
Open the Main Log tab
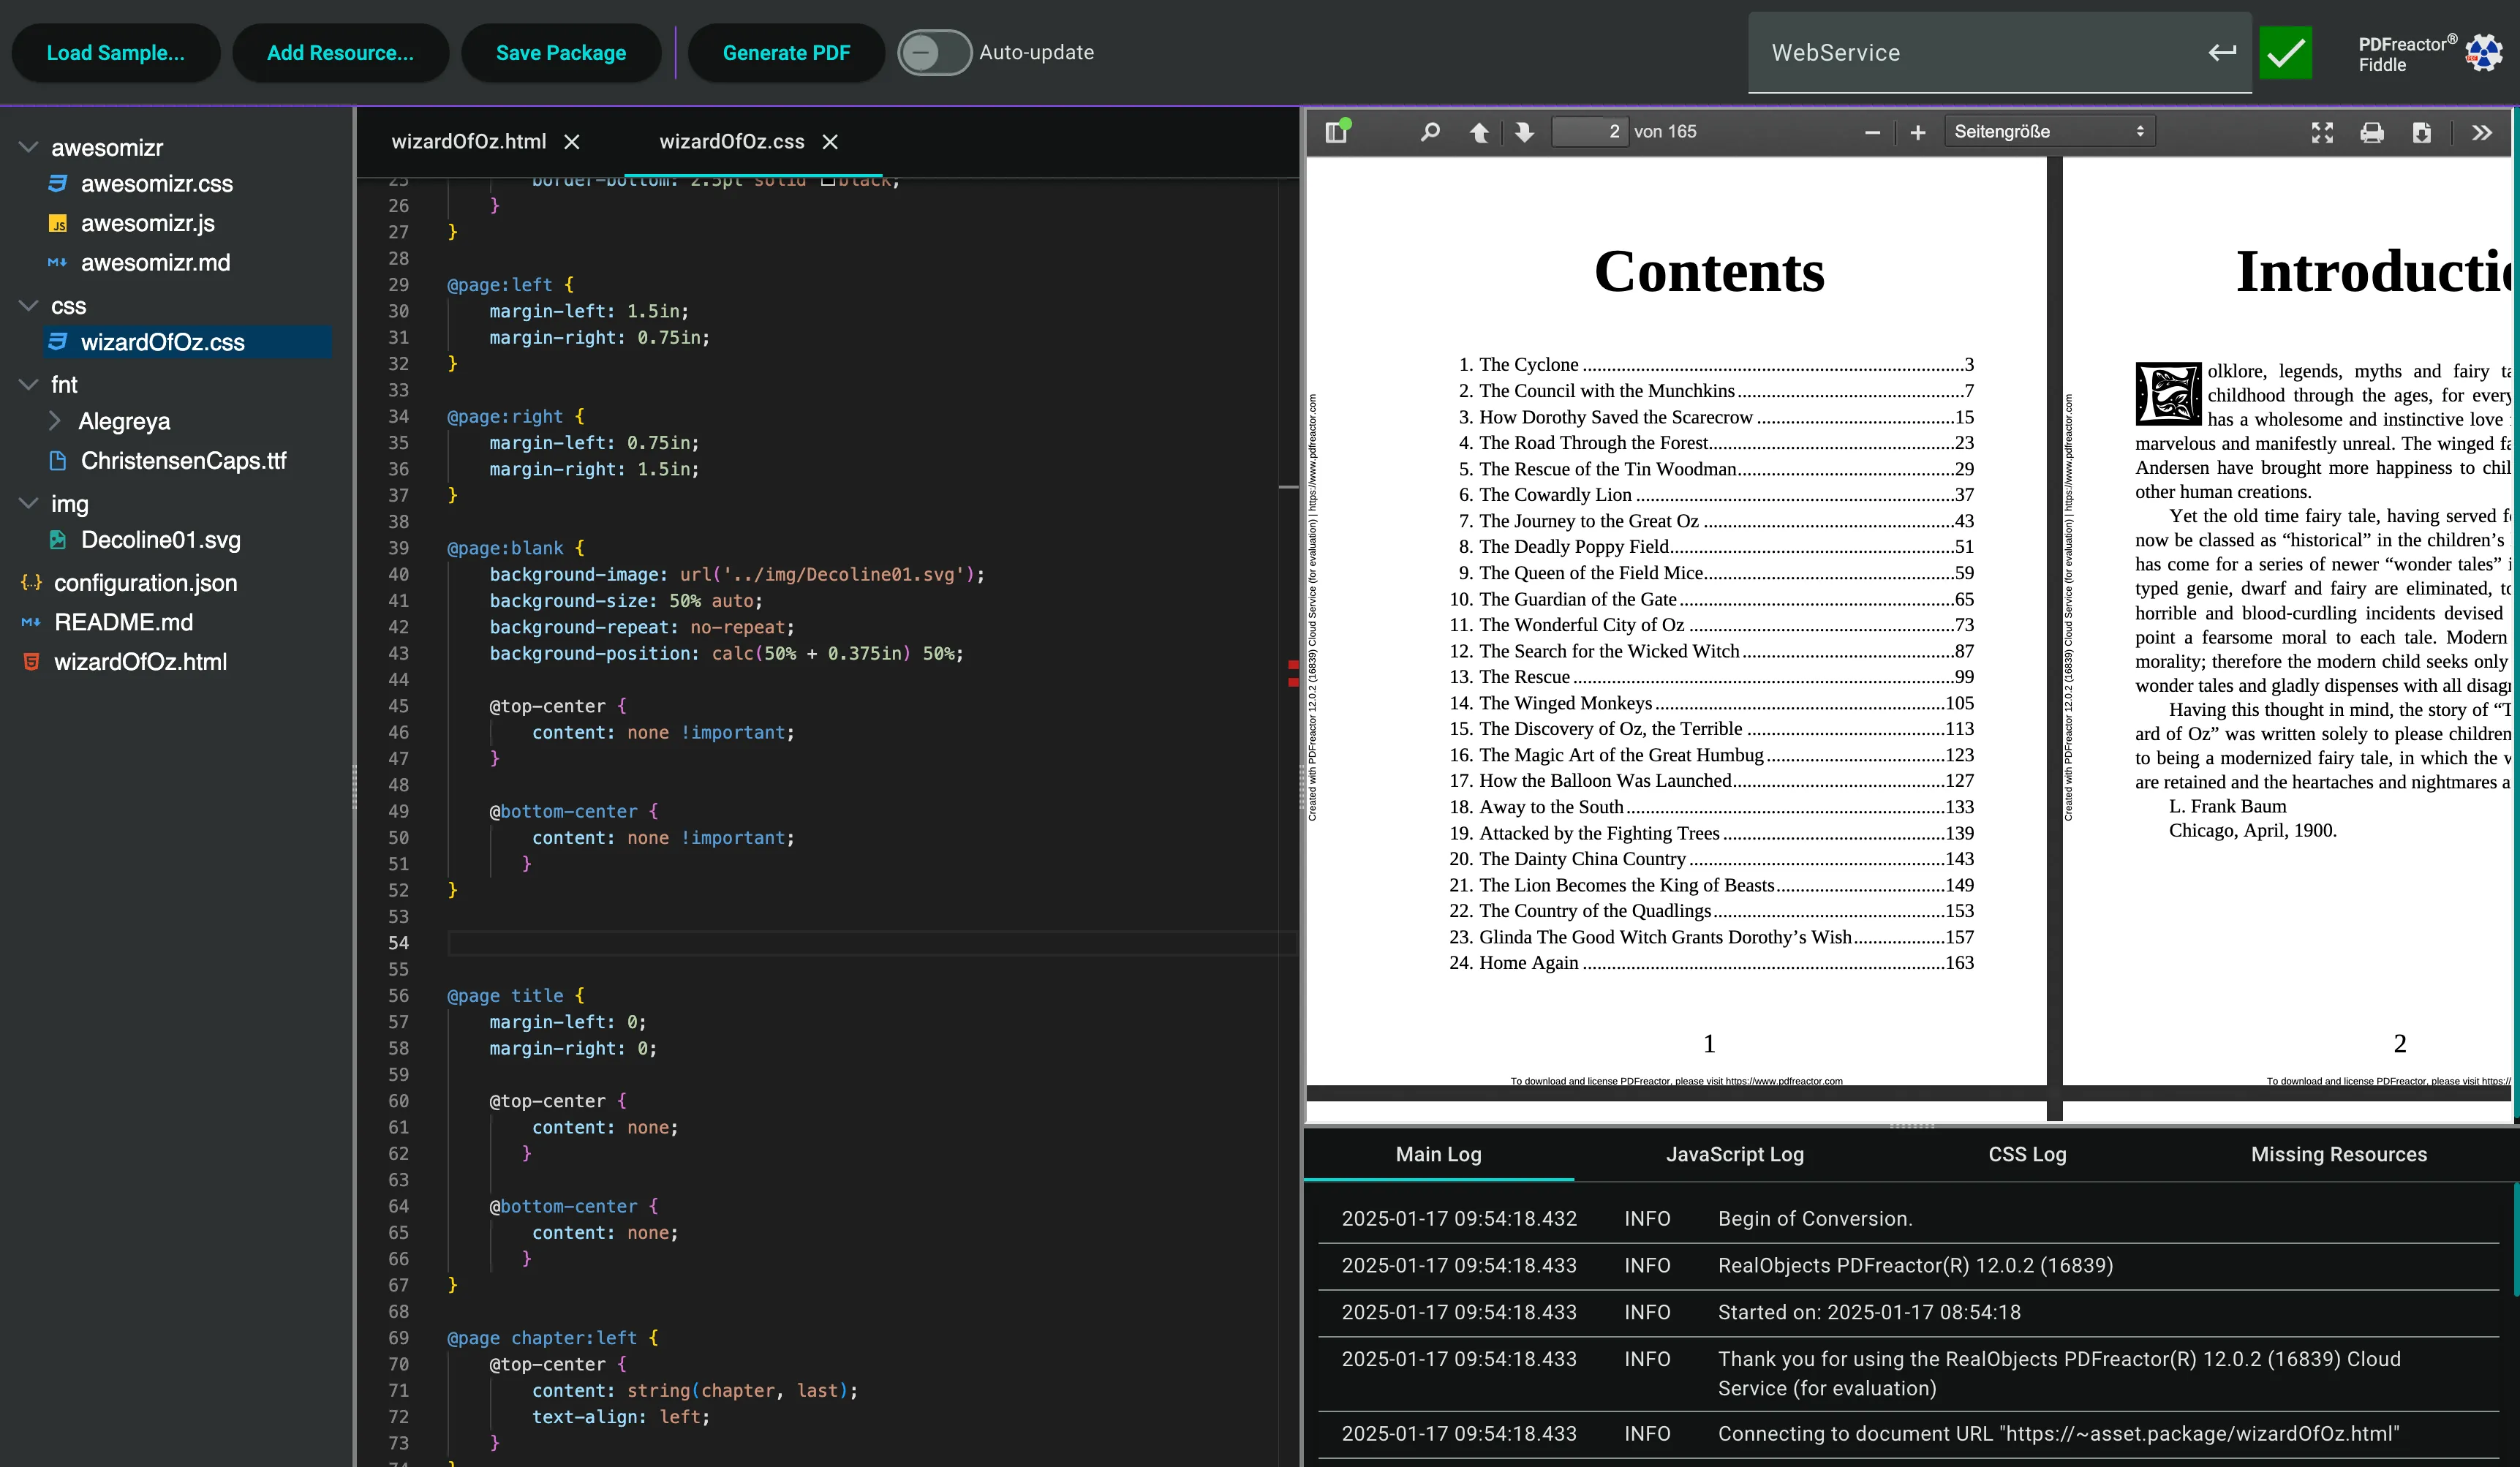[1438, 1154]
